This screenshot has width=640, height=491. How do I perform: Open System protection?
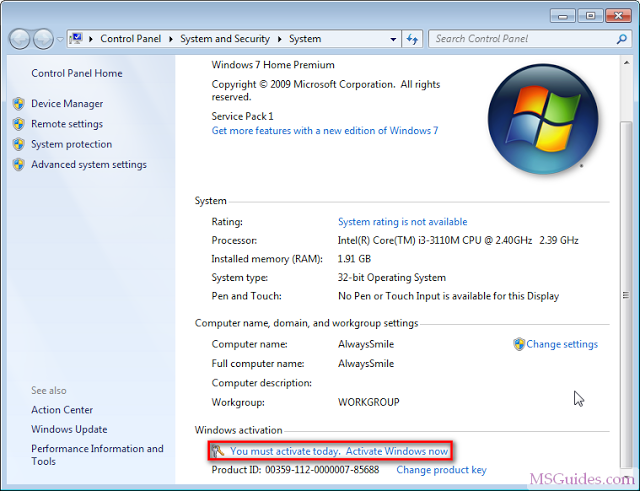click(71, 144)
